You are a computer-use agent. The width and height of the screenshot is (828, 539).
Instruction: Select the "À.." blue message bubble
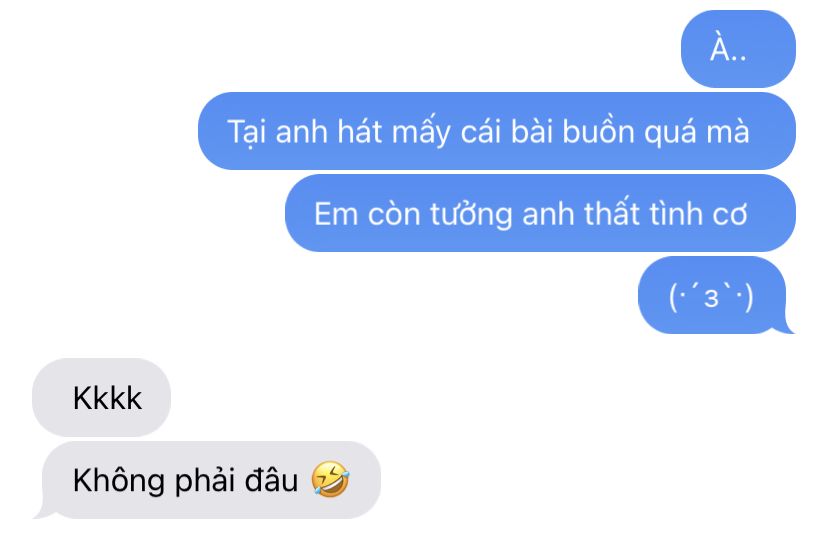click(x=738, y=49)
